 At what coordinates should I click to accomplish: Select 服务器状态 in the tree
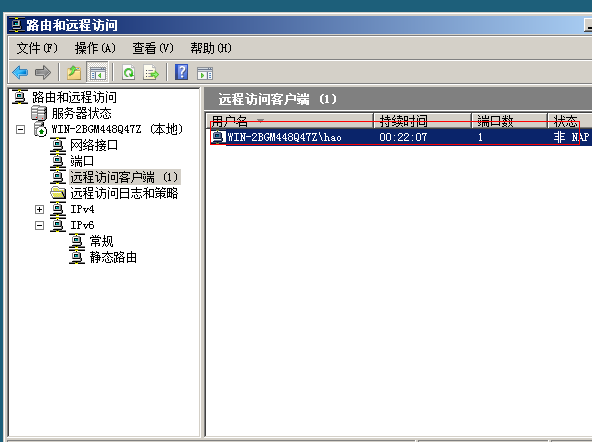coord(81,113)
